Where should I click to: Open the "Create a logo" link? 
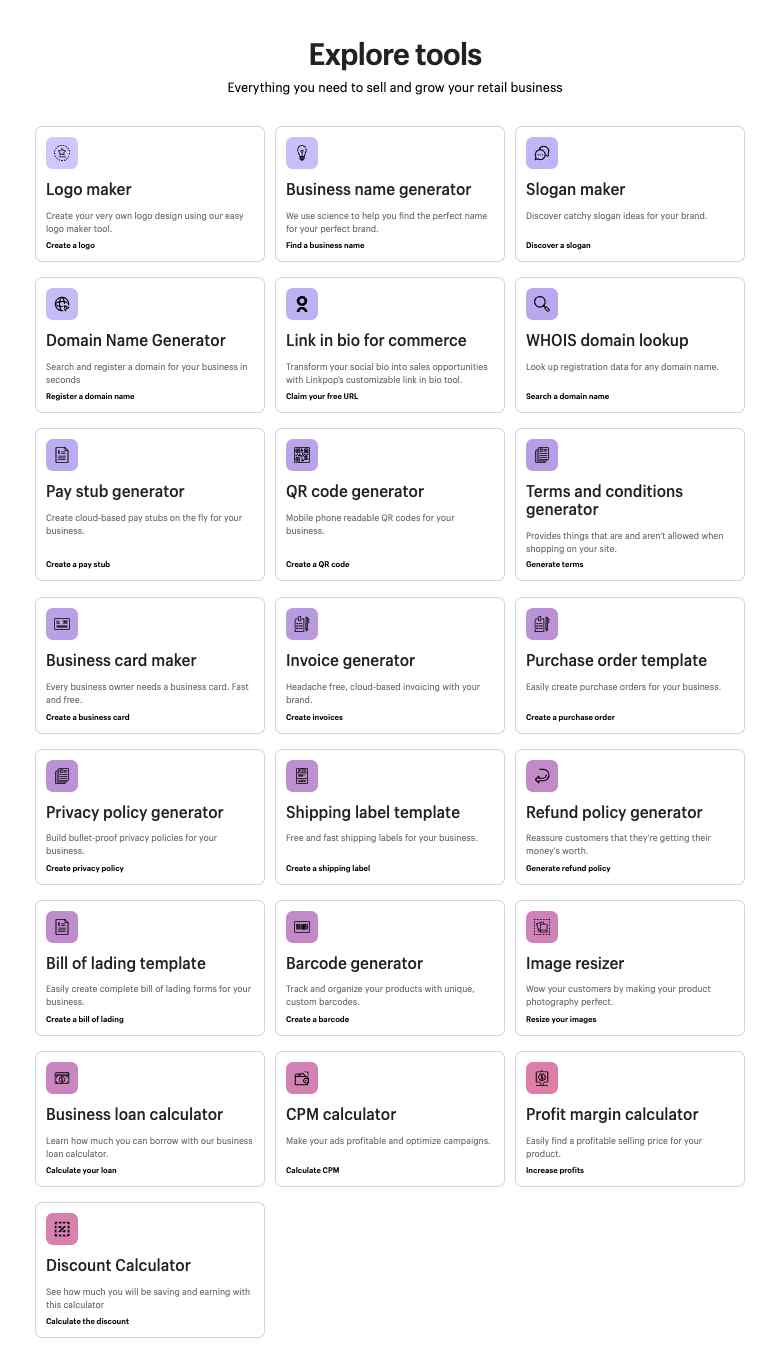click(x=71, y=245)
